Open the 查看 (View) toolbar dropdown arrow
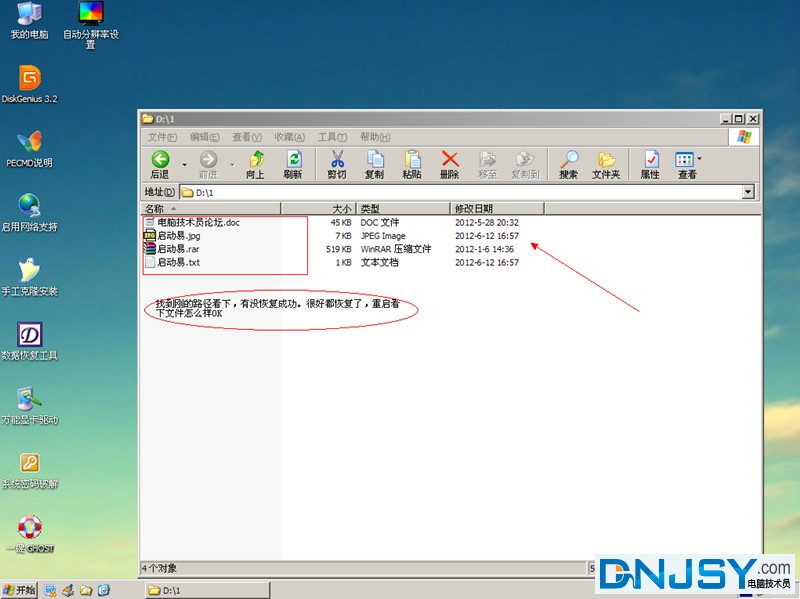 (x=699, y=159)
